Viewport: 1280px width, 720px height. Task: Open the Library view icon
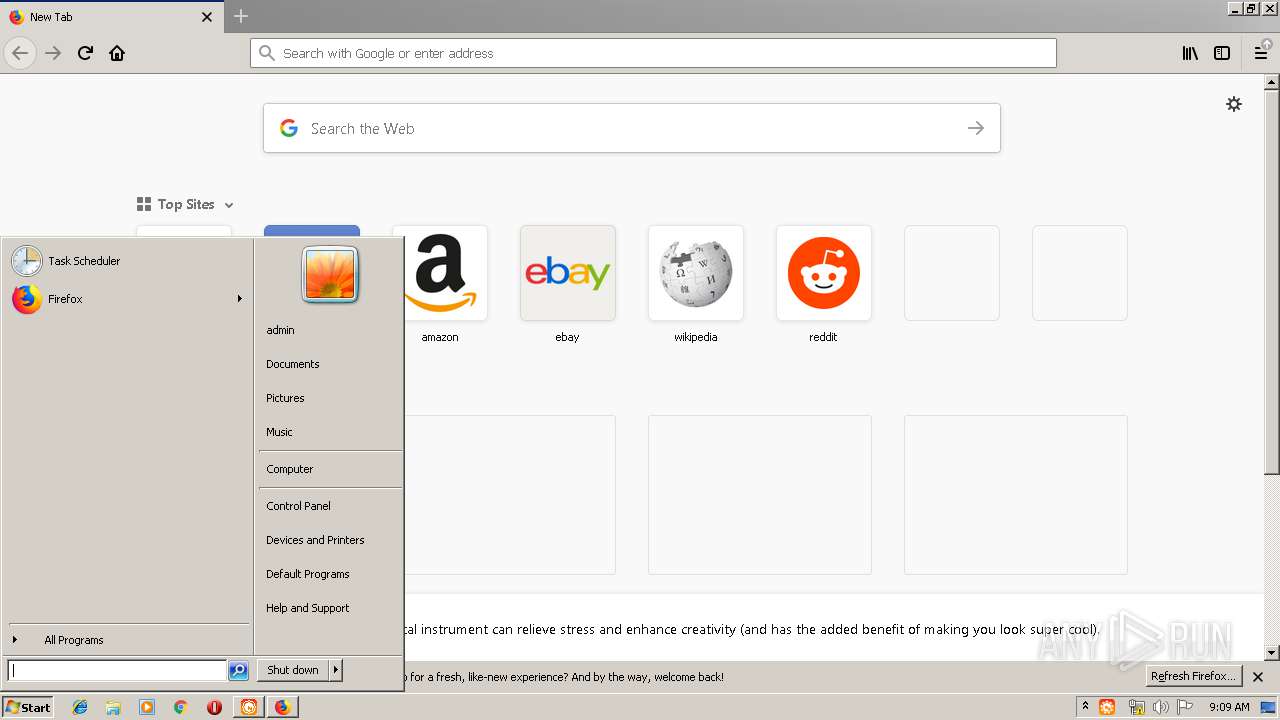pos(1190,53)
